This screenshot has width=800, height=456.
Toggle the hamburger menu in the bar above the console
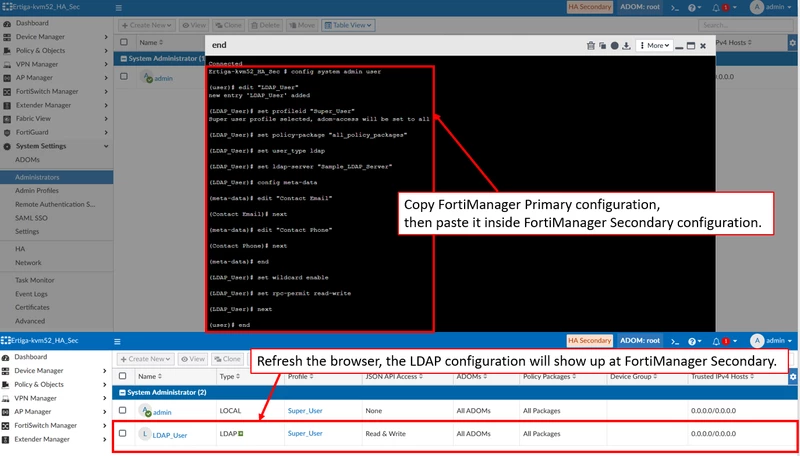(118, 8)
